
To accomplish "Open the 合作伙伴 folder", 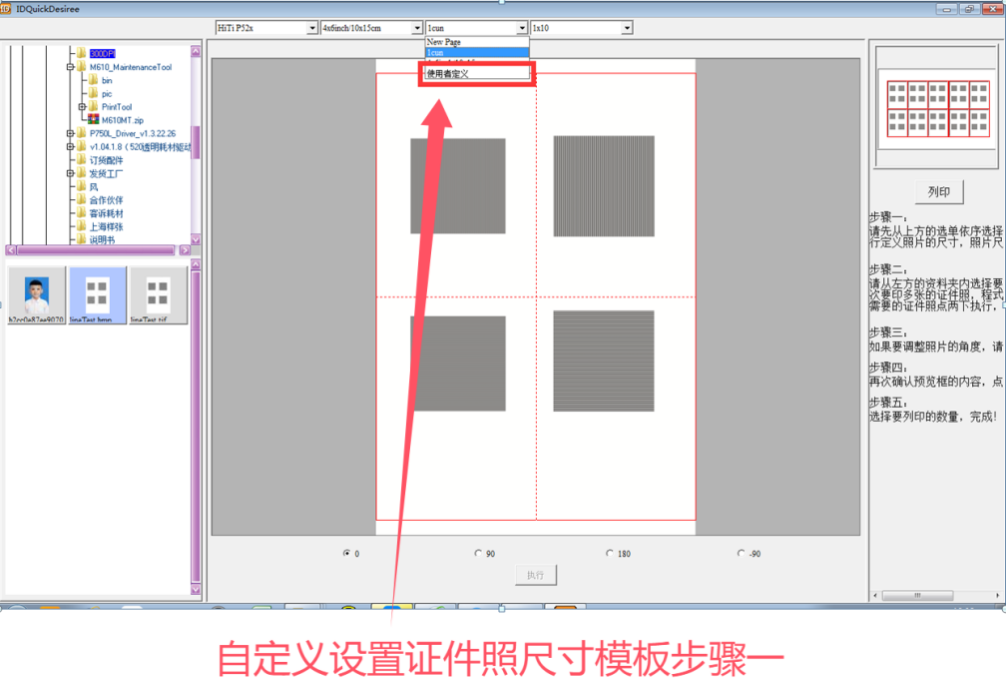I will click(x=105, y=200).
